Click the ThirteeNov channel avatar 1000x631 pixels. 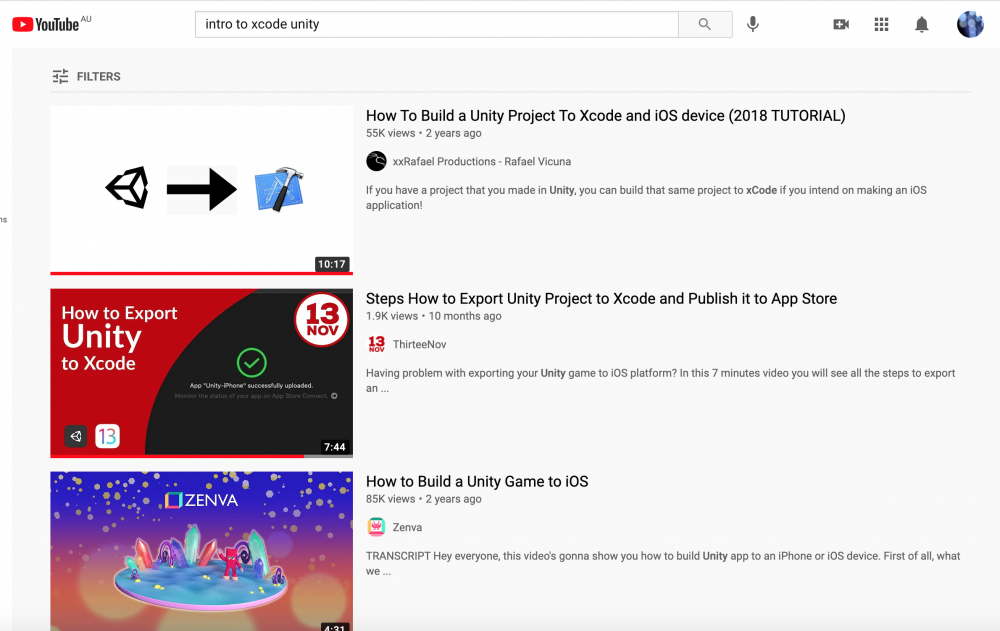[x=376, y=345]
